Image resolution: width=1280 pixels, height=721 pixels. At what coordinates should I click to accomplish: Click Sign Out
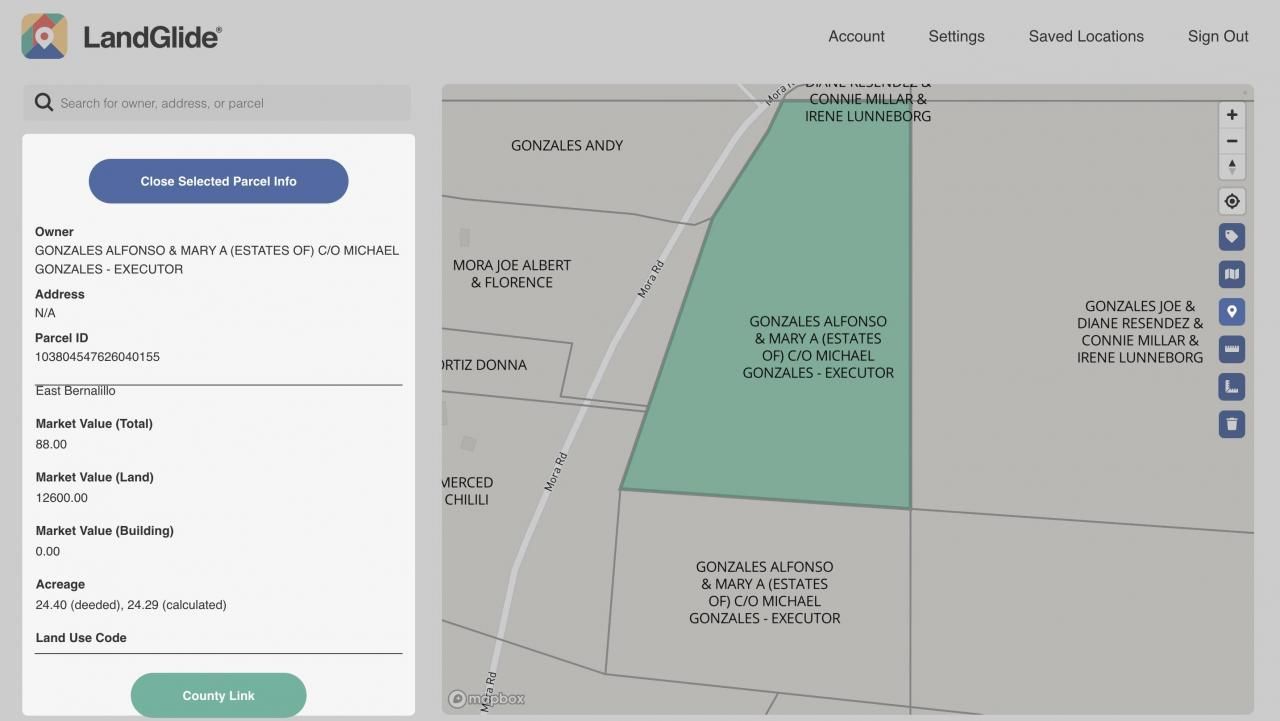point(1217,36)
